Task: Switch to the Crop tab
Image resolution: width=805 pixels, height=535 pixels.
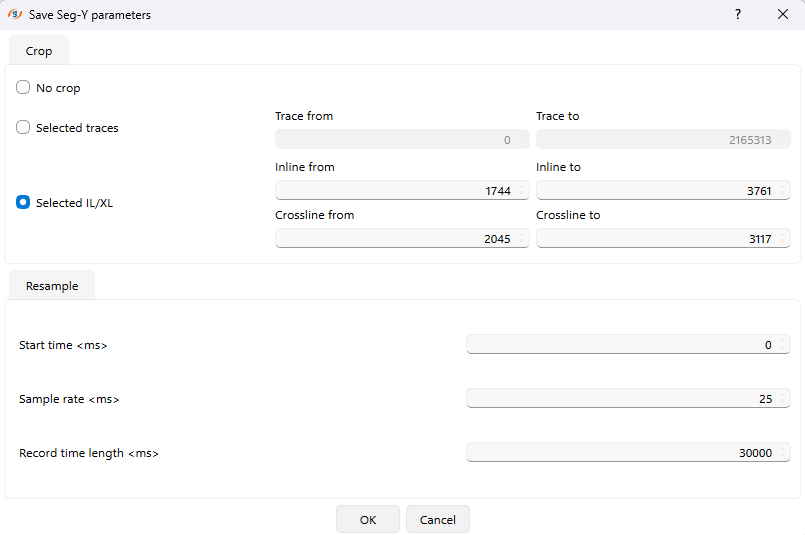Action: [39, 51]
